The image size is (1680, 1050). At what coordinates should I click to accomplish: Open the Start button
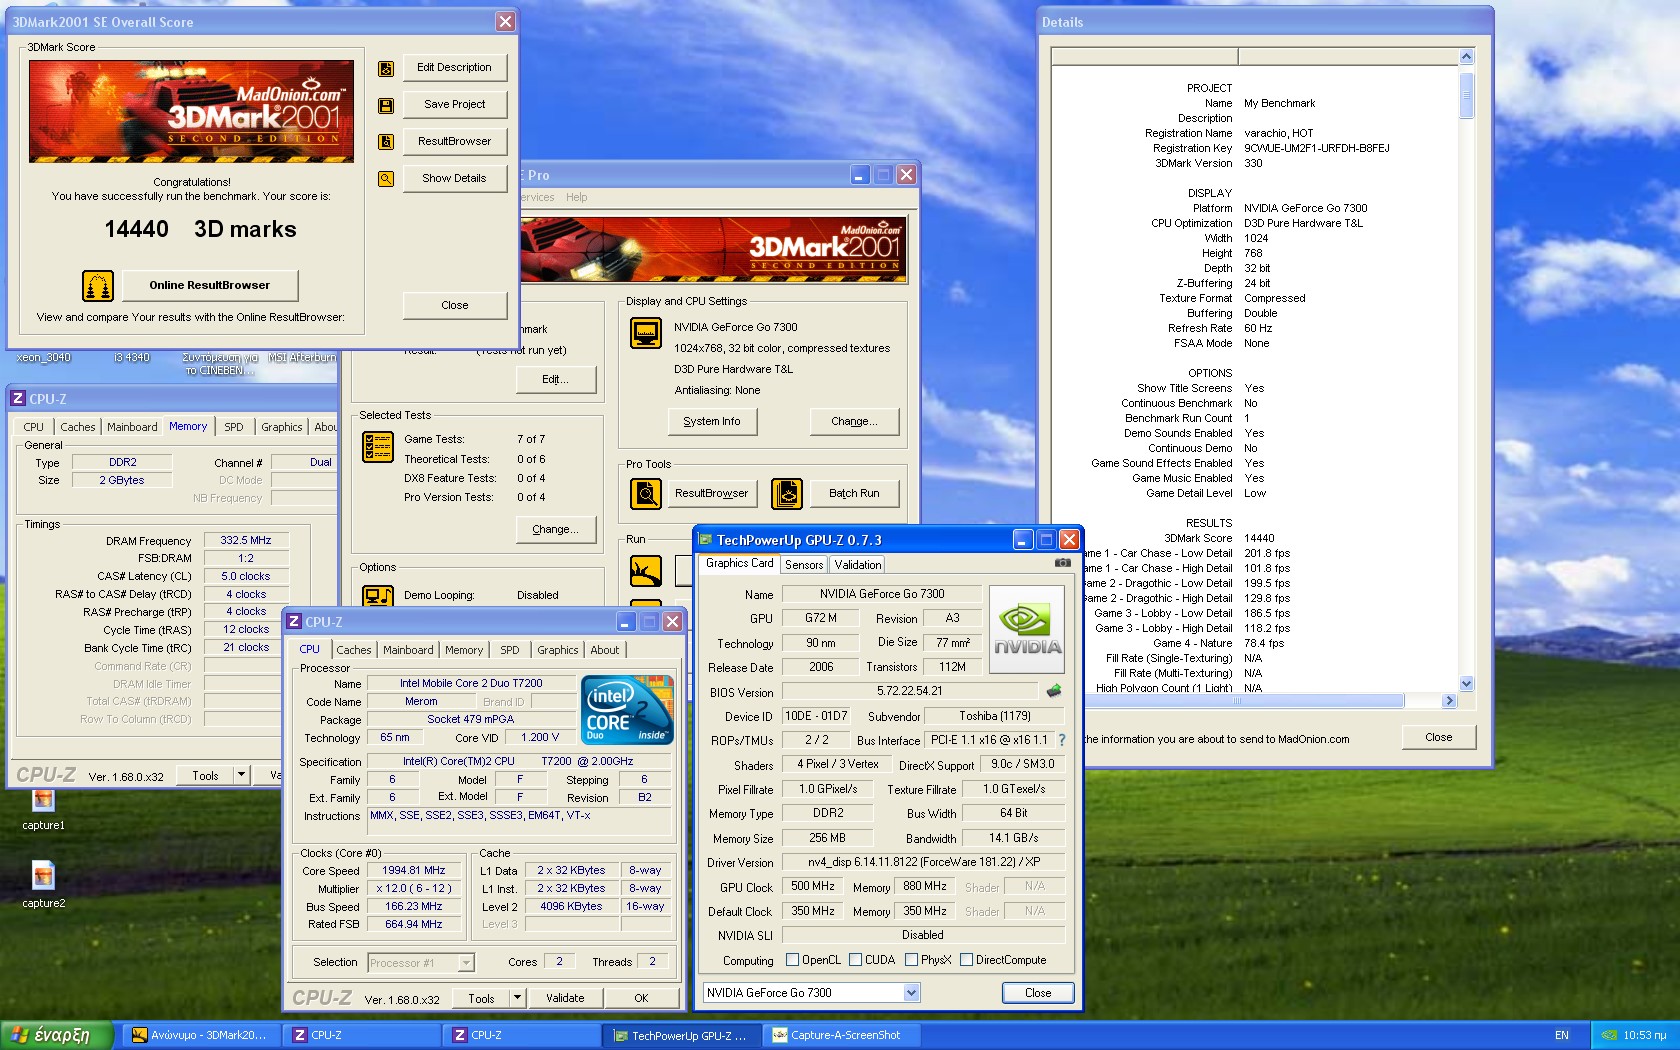(56, 1035)
